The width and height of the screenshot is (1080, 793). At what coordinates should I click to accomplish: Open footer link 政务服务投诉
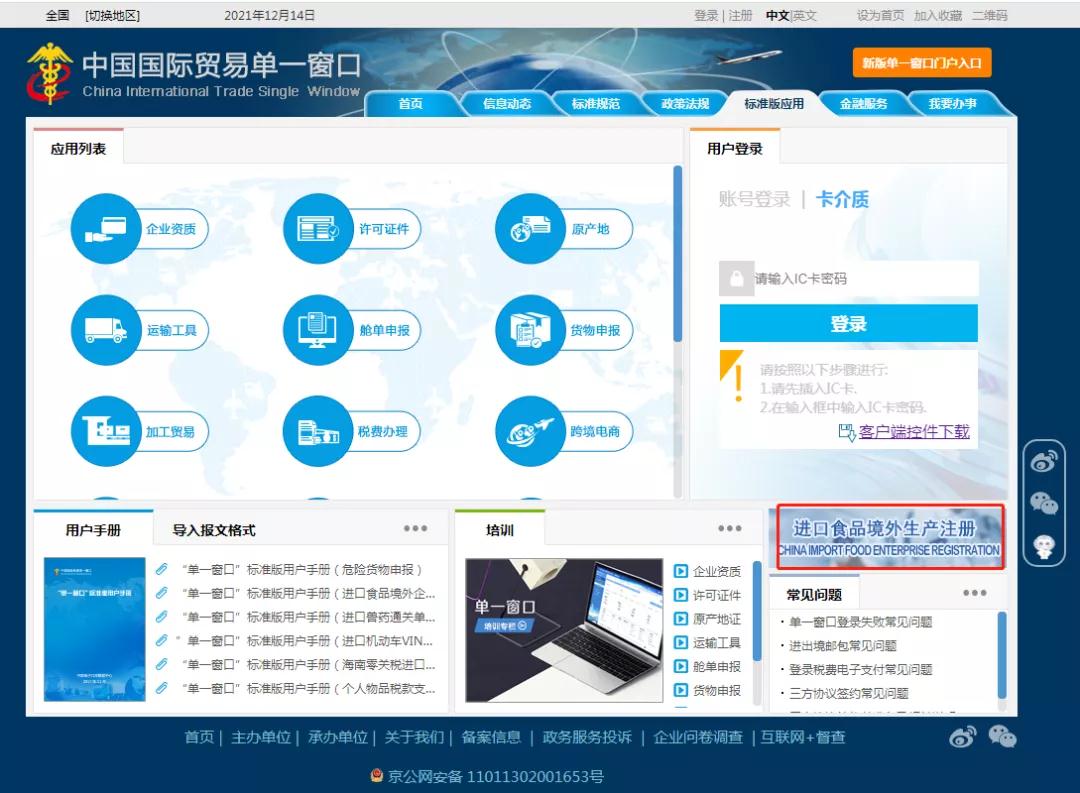tap(587, 737)
